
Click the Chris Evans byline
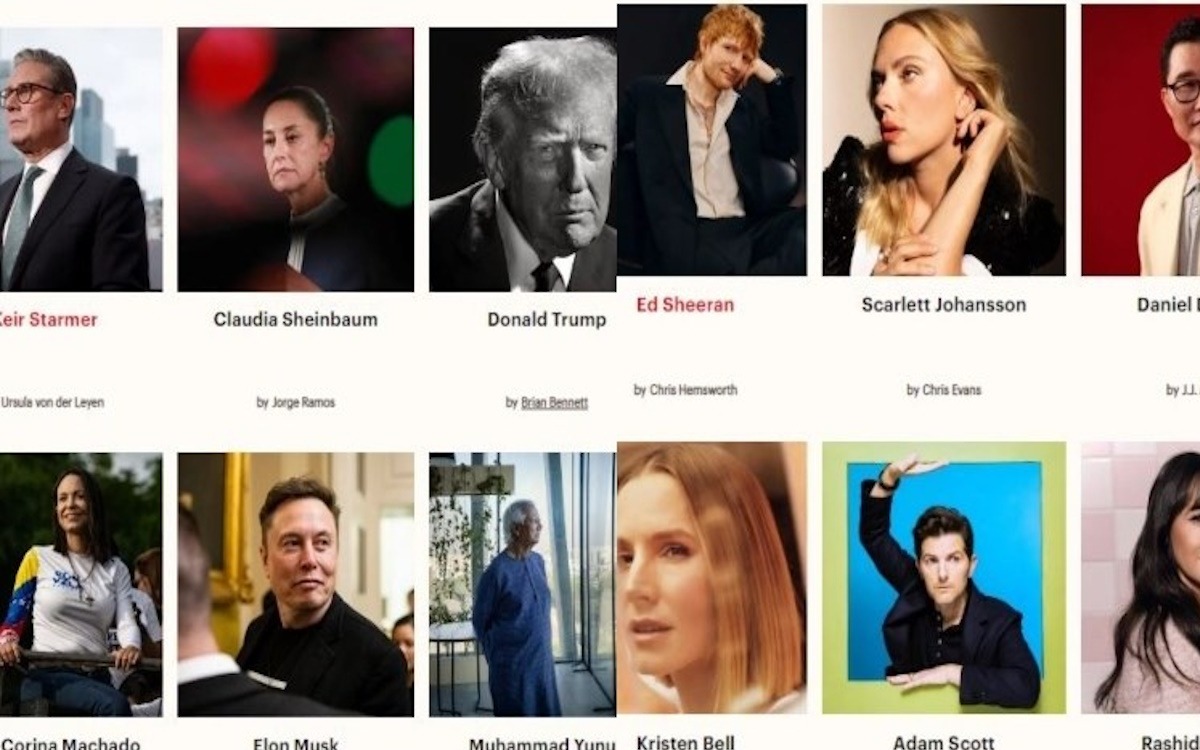tap(944, 390)
